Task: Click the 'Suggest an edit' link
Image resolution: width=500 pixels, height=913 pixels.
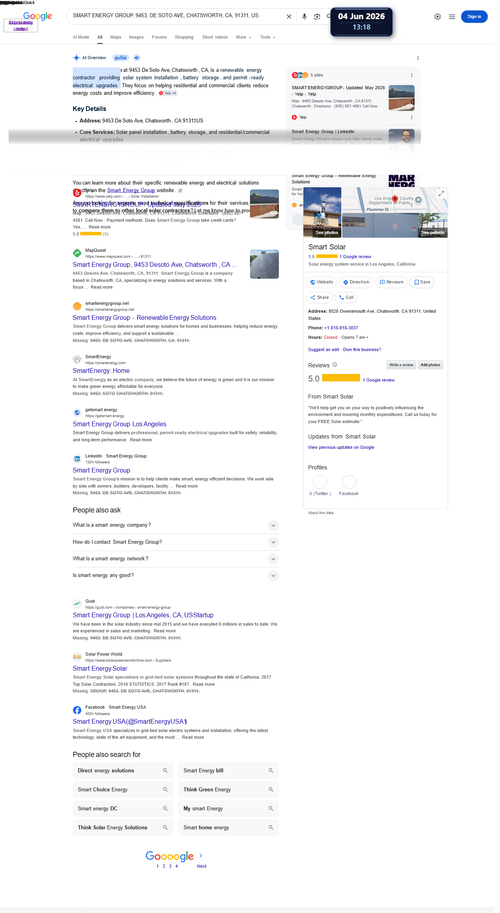Action: pos(324,350)
